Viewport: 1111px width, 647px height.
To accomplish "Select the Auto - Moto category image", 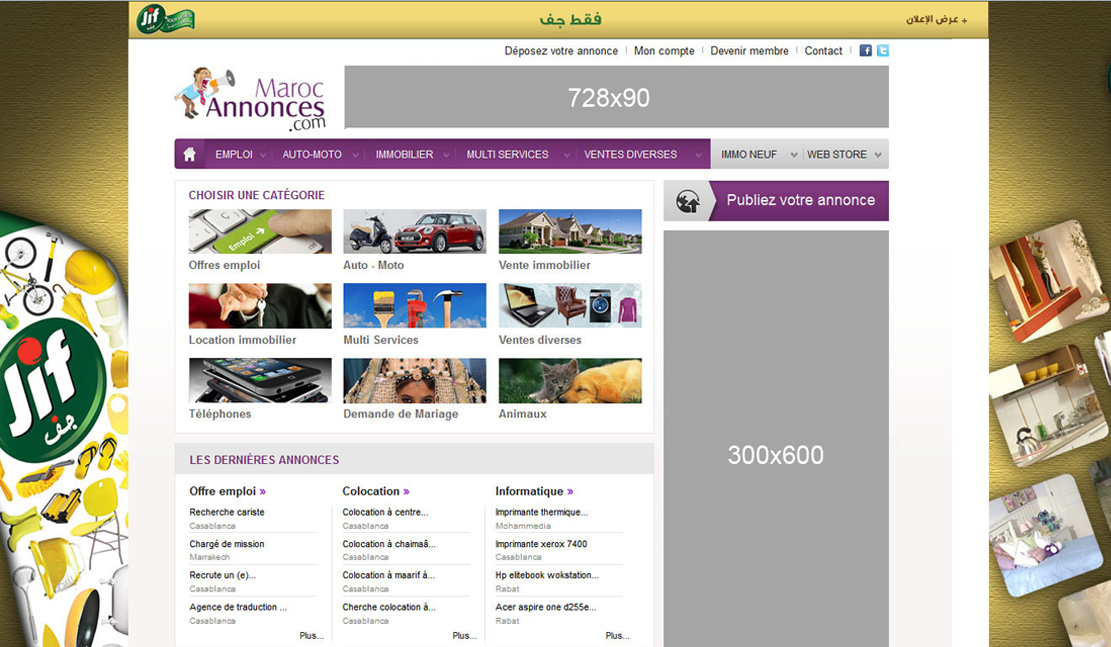I will (x=414, y=231).
